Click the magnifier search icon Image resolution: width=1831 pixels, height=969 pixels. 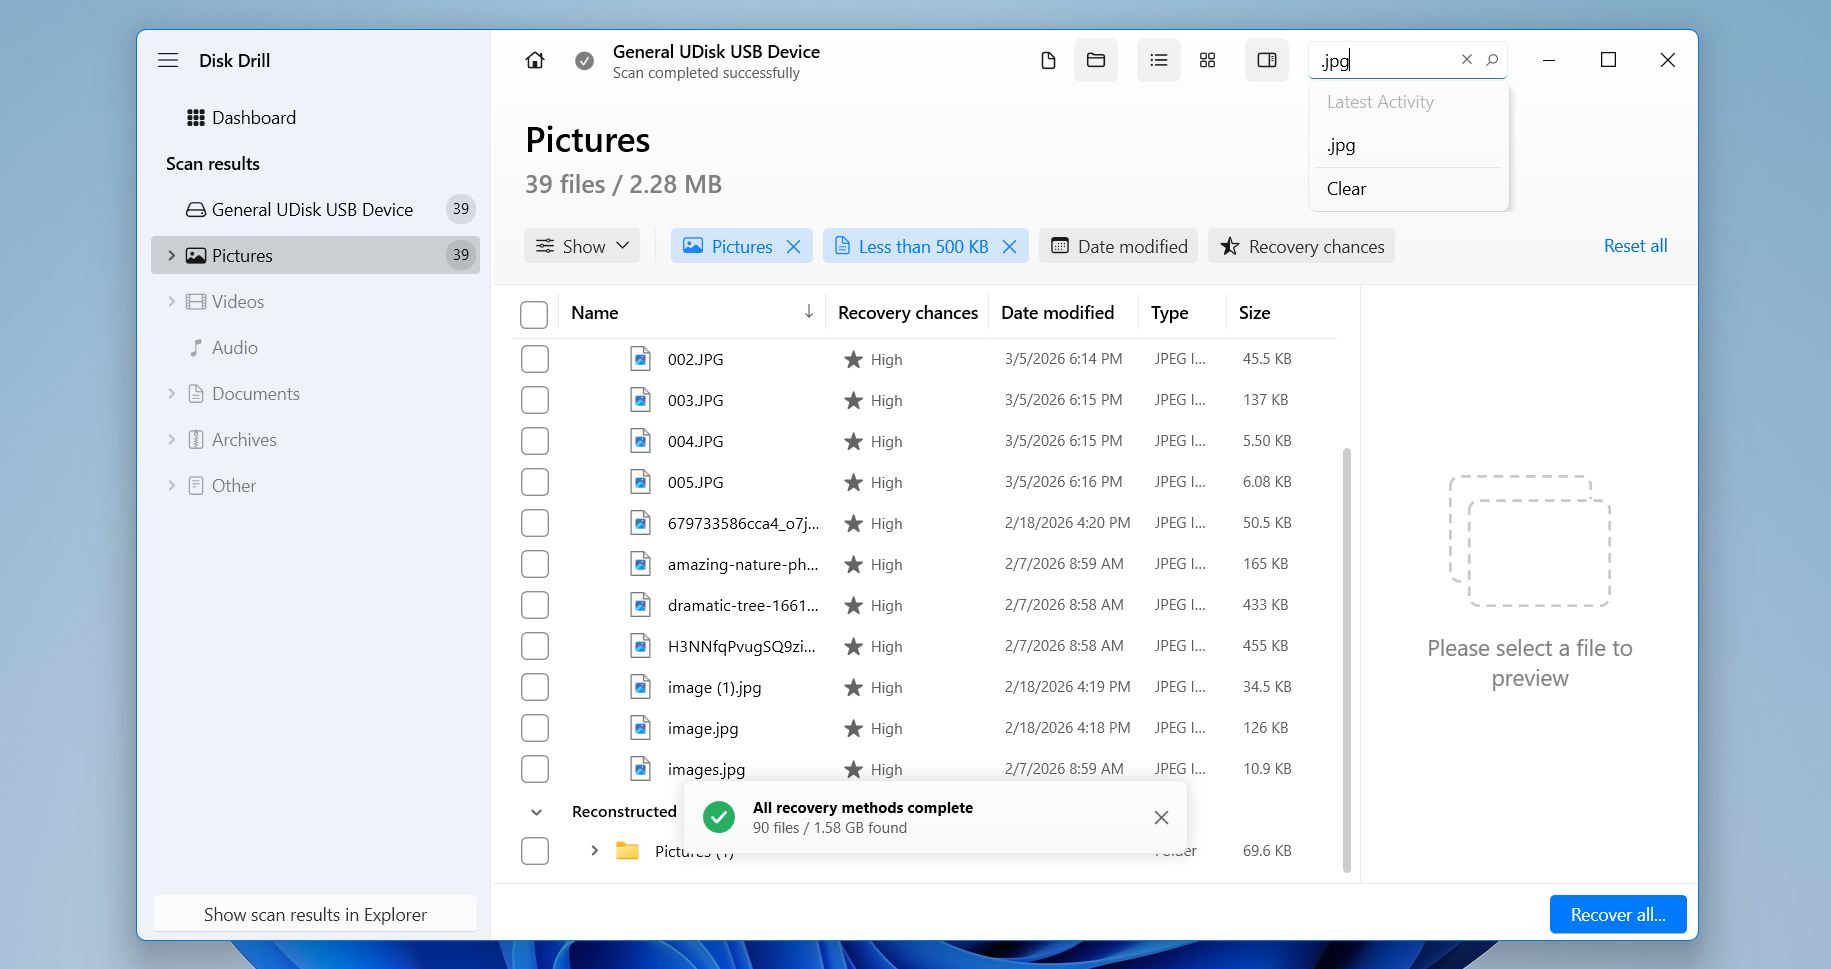1492,60
